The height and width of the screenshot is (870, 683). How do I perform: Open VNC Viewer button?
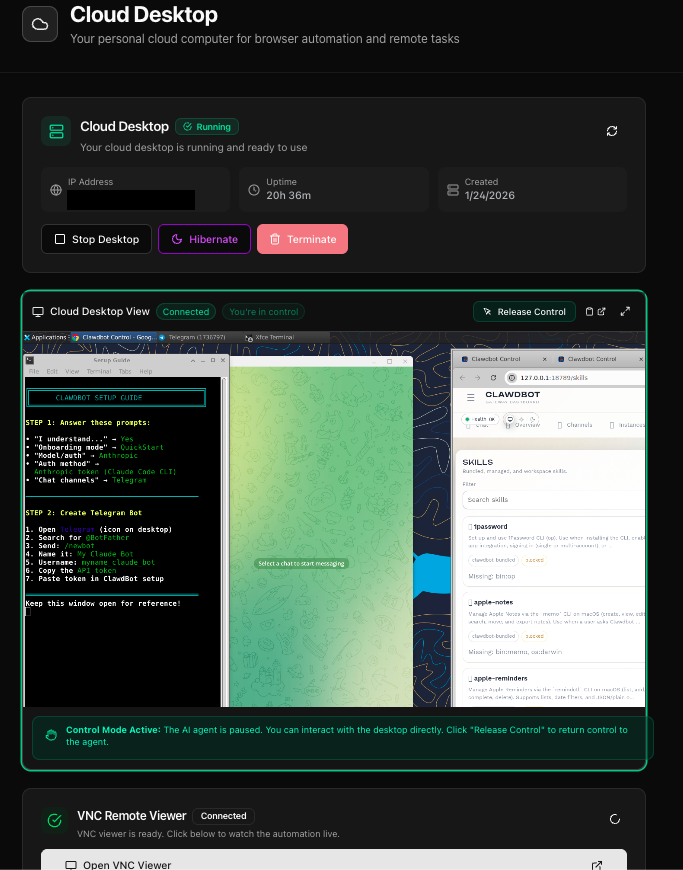(x=334, y=859)
